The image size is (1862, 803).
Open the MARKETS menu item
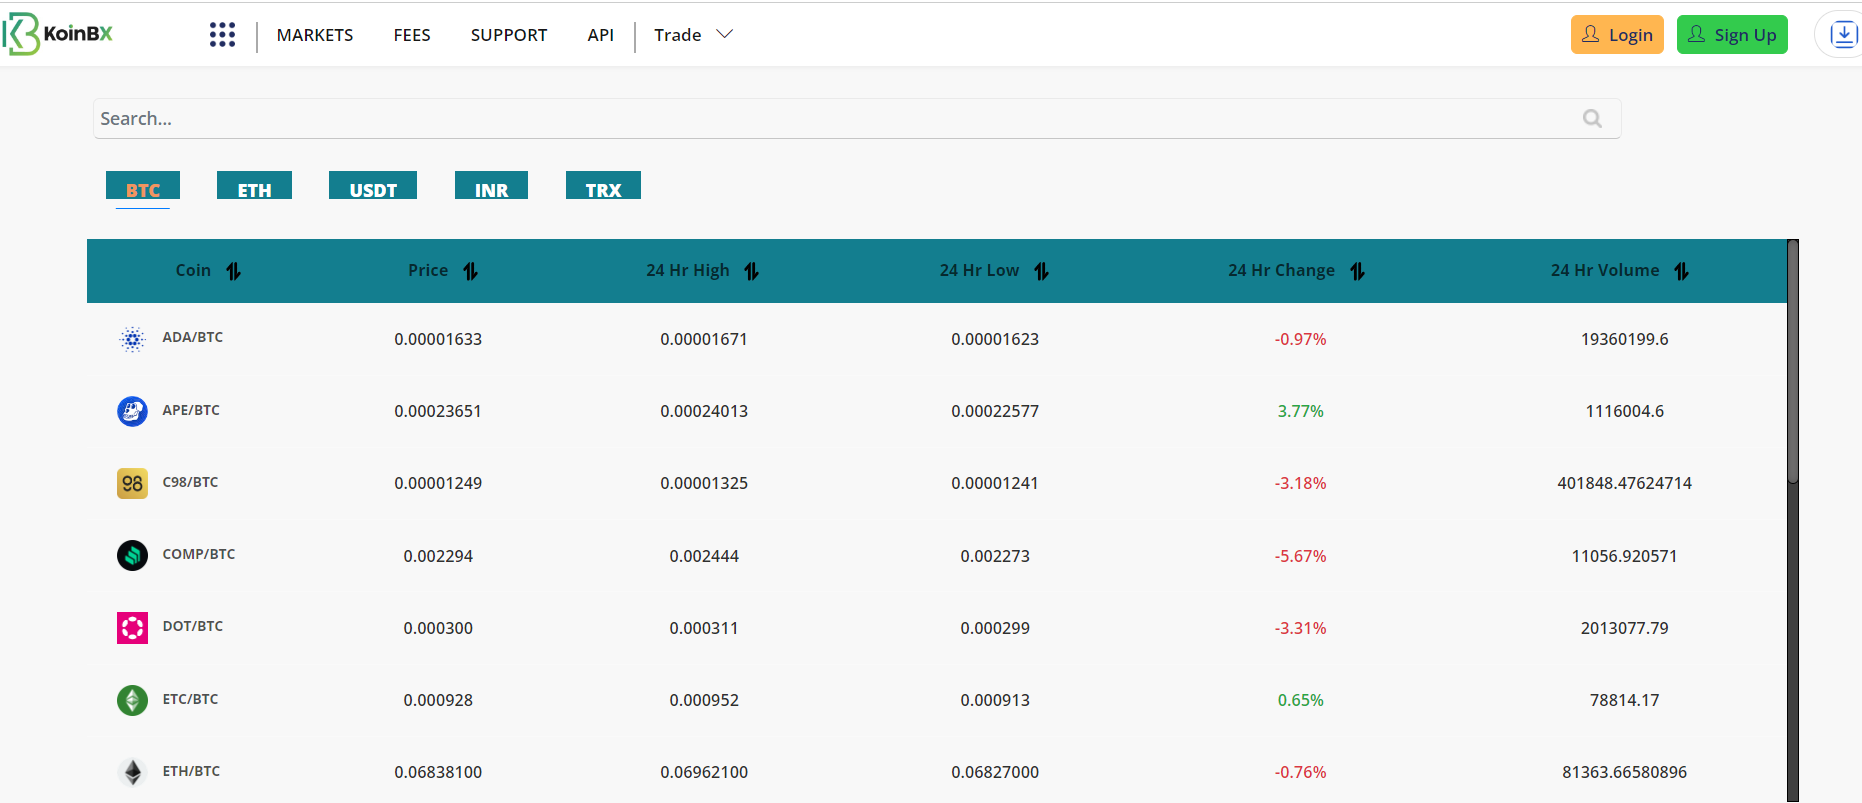click(315, 35)
